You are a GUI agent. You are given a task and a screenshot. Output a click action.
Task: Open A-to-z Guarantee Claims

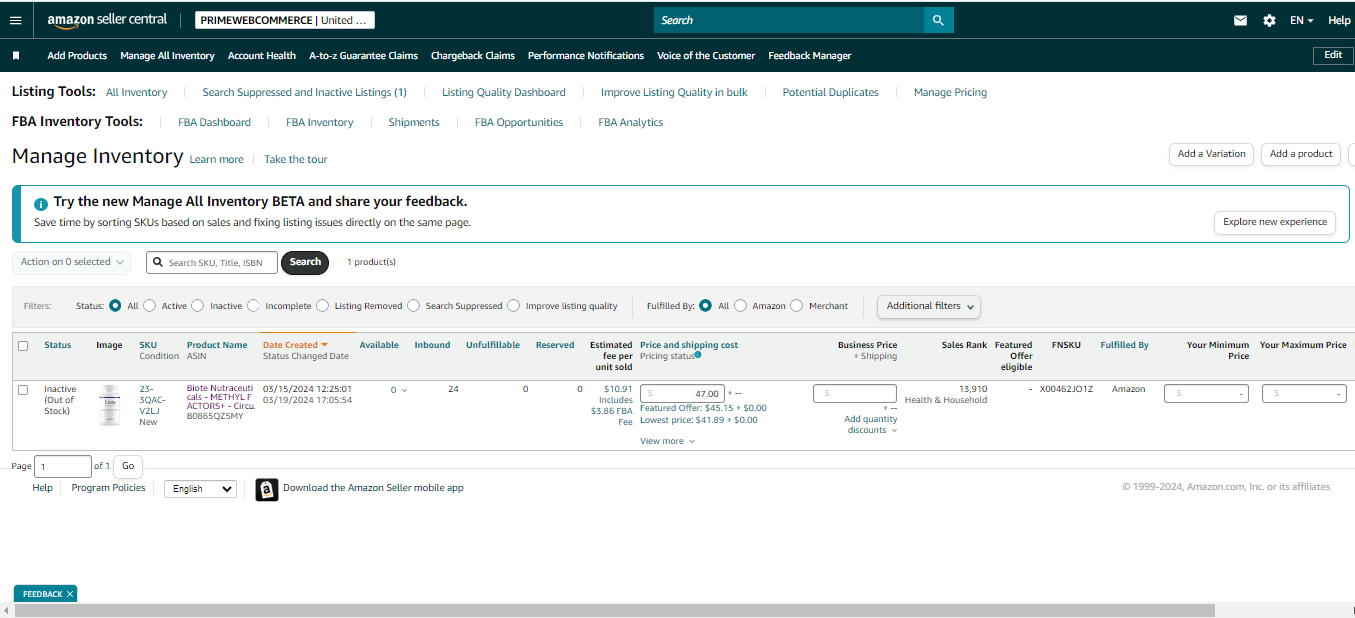[363, 56]
